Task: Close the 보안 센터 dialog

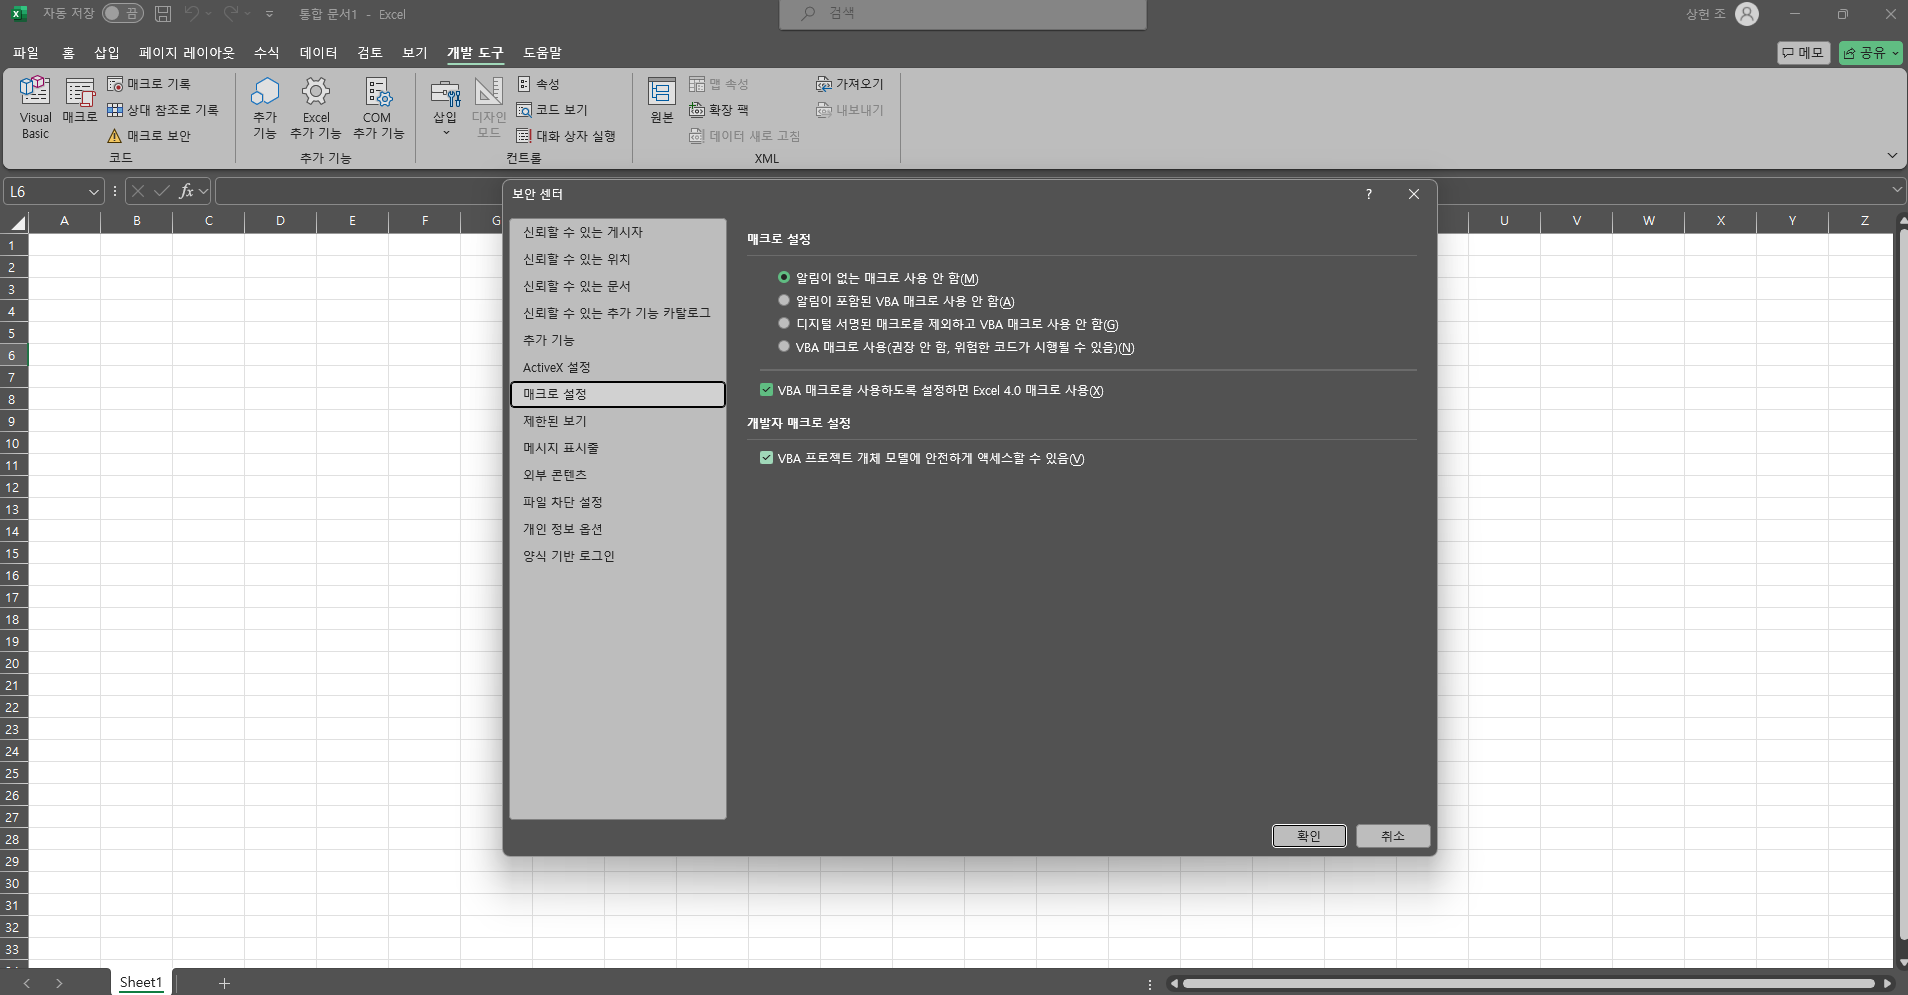Action: pos(1414,194)
